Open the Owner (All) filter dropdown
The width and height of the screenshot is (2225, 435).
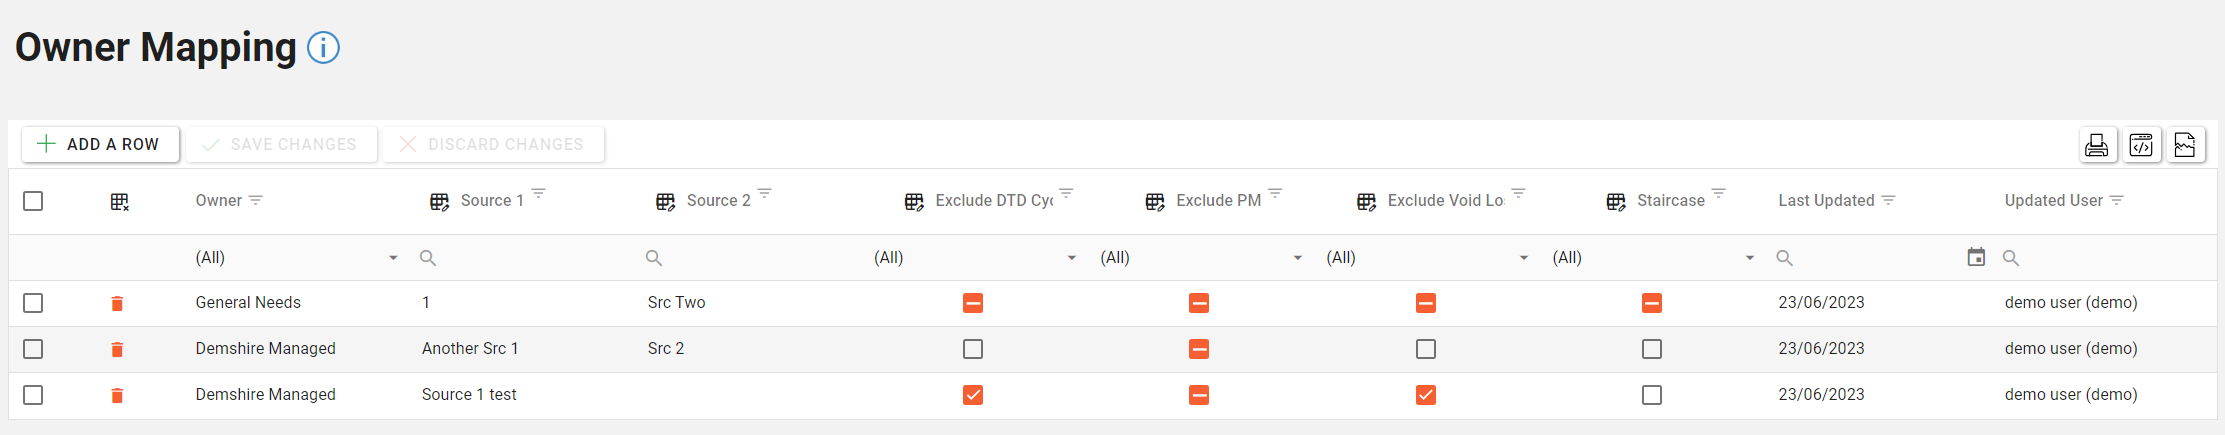pyautogui.click(x=393, y=258)
